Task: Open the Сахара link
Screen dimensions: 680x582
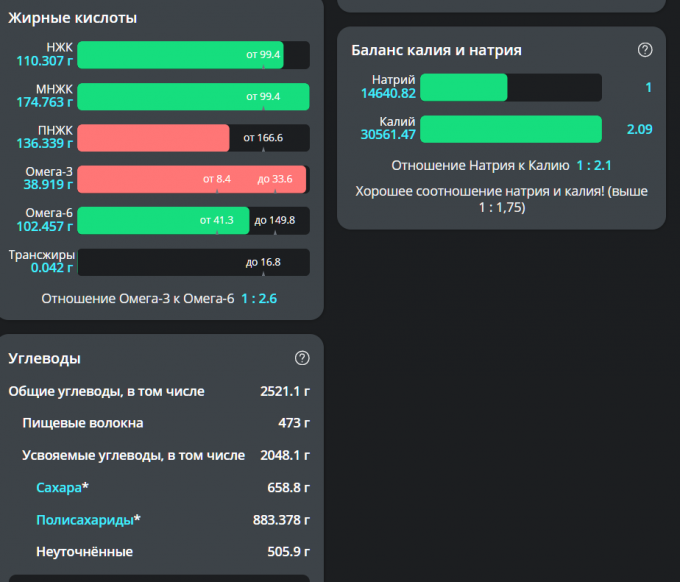Action: [59, 487]
